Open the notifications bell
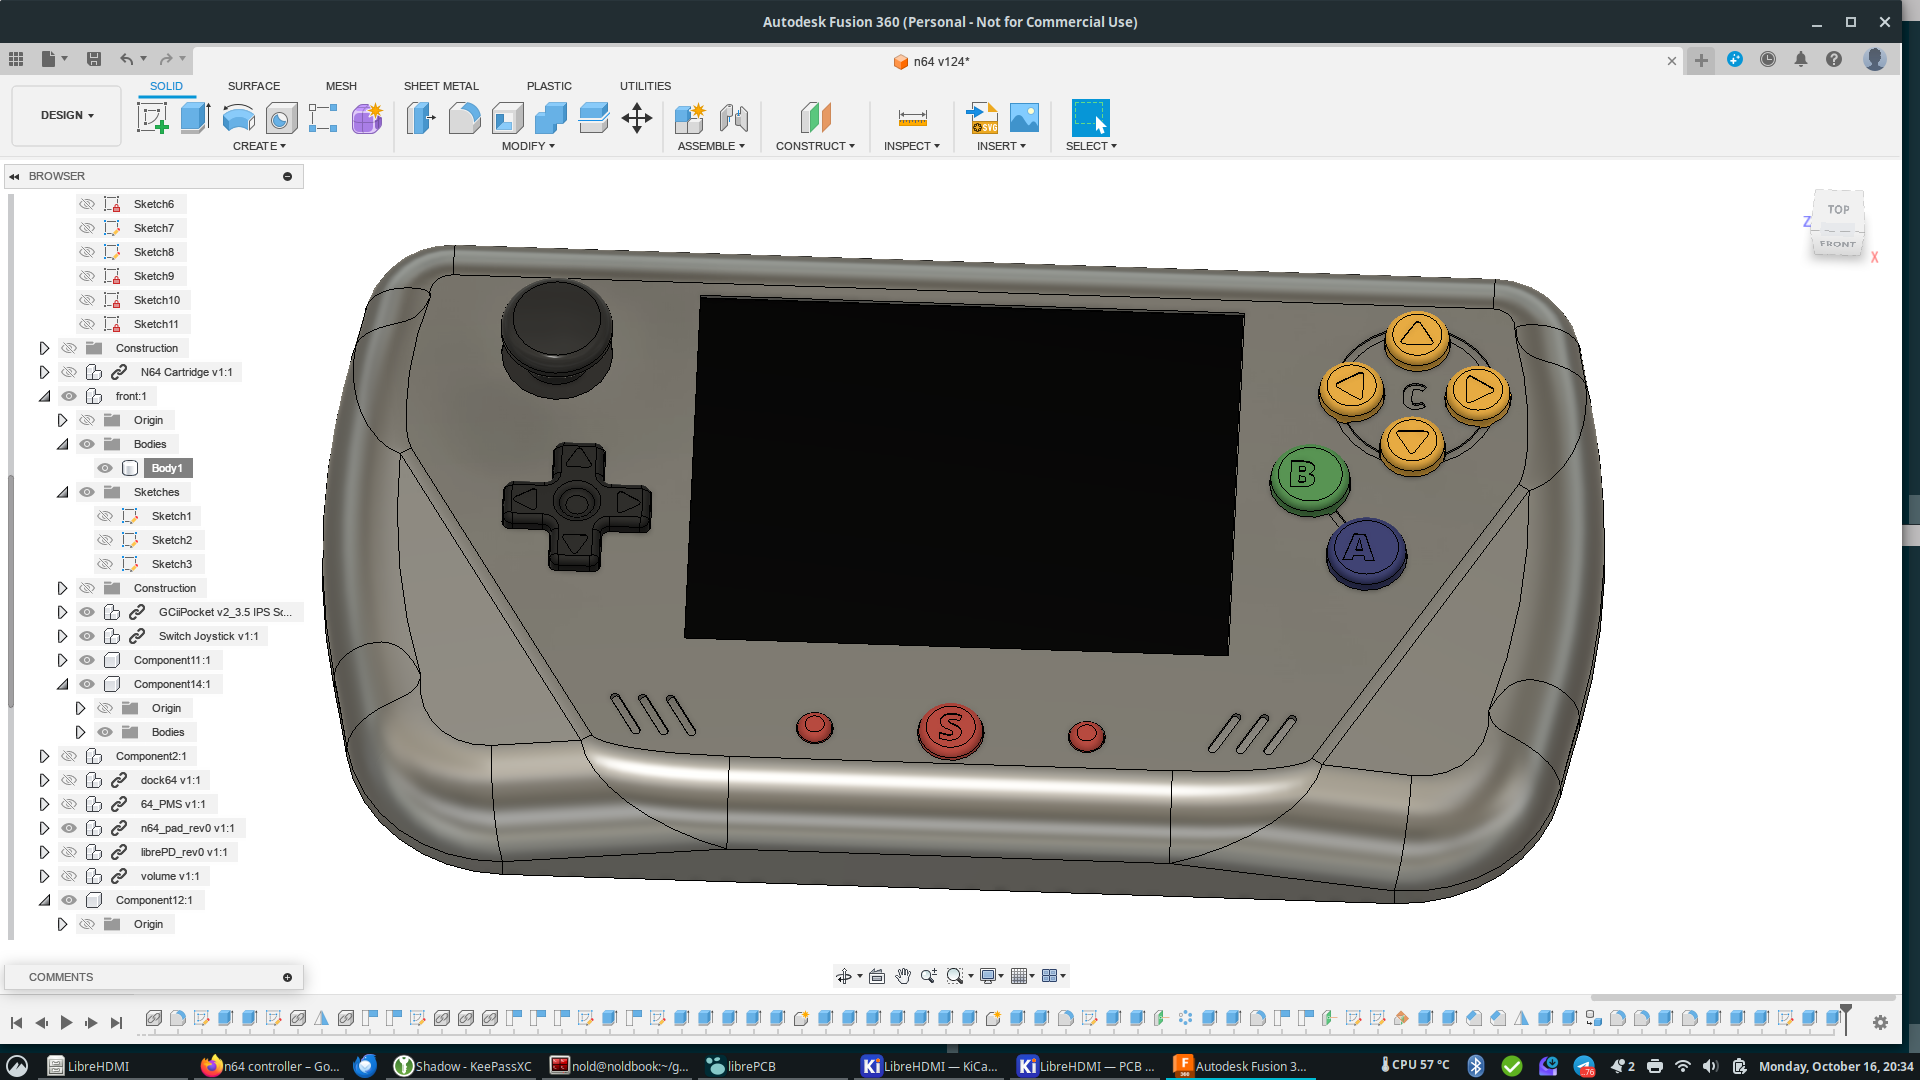This screenshot has width=1920, height=1080. tap(1801, 59)
